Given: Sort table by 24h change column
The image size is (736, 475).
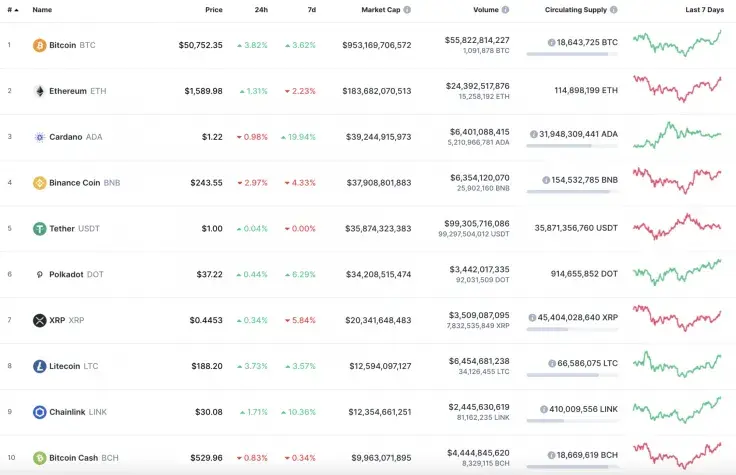Looking at the screenshot, I should pos(261,9).
